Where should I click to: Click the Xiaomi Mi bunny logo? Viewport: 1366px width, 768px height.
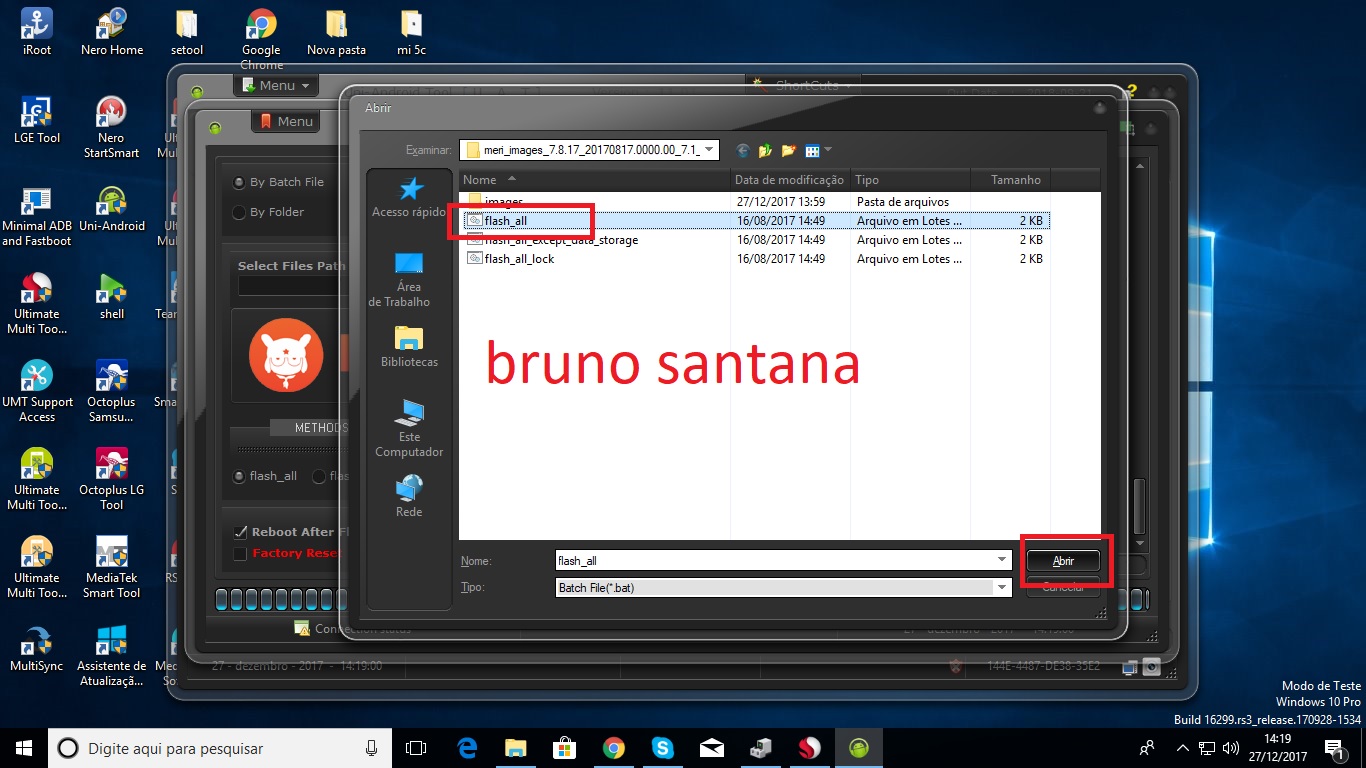(x=285, y=355)
